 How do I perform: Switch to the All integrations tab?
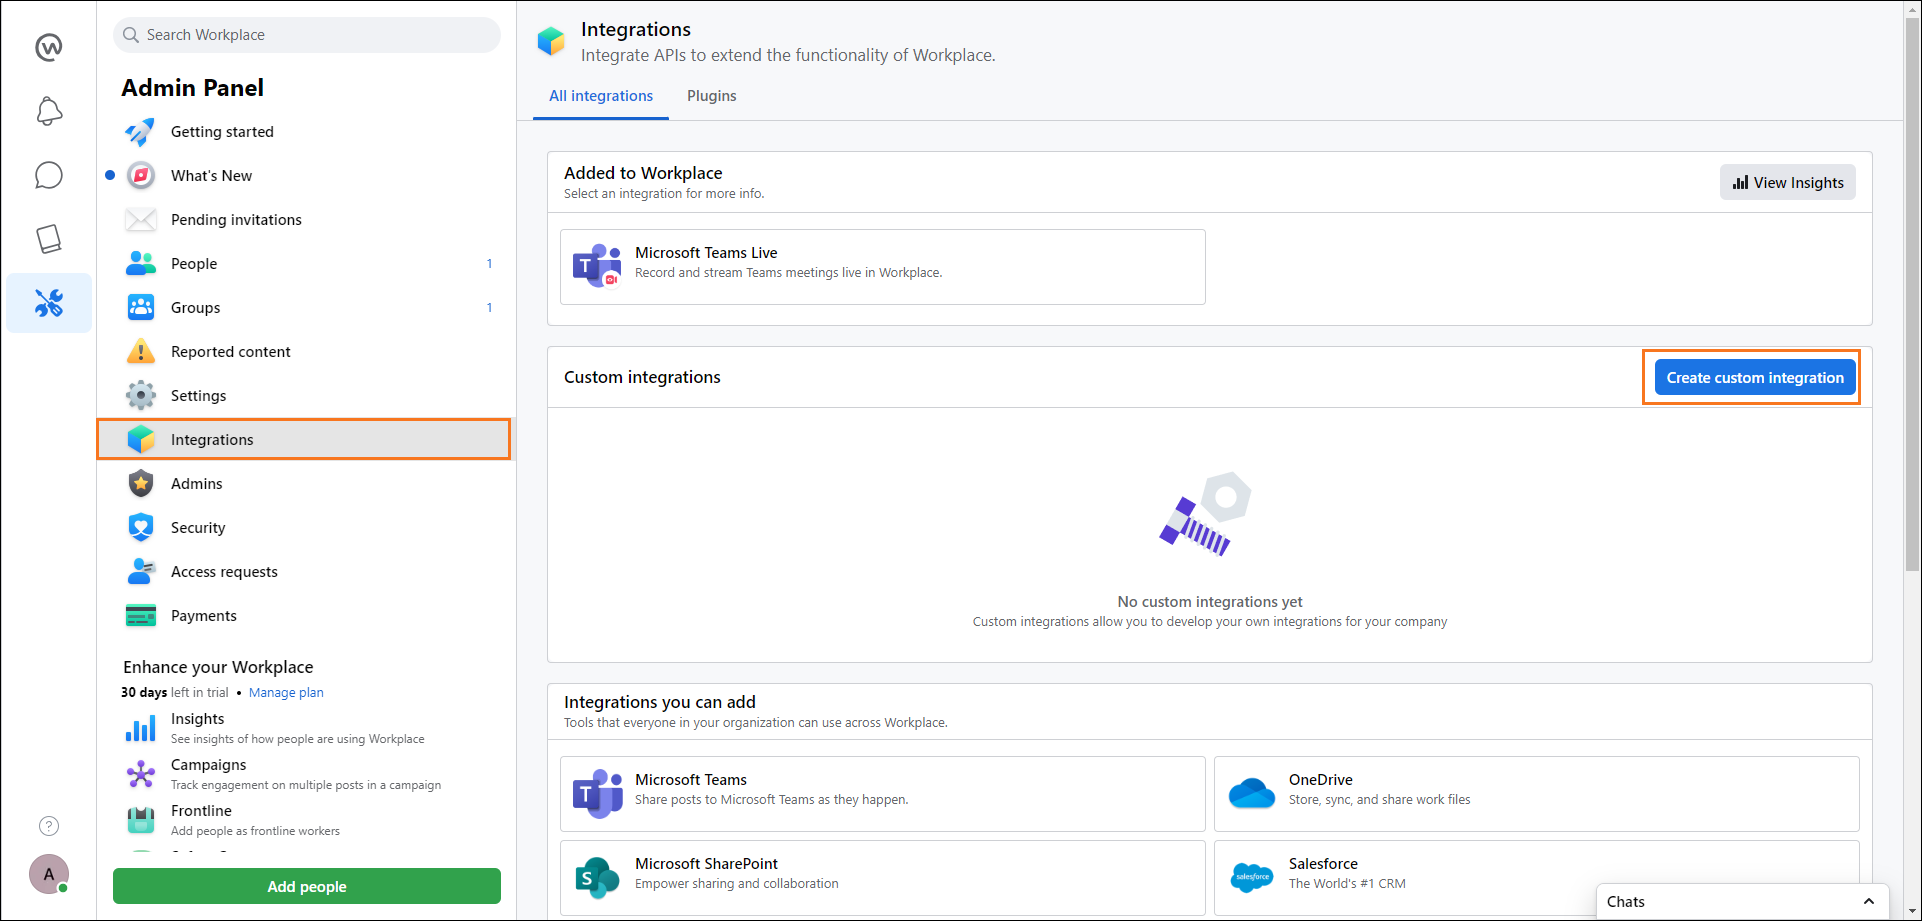point(601,96)
